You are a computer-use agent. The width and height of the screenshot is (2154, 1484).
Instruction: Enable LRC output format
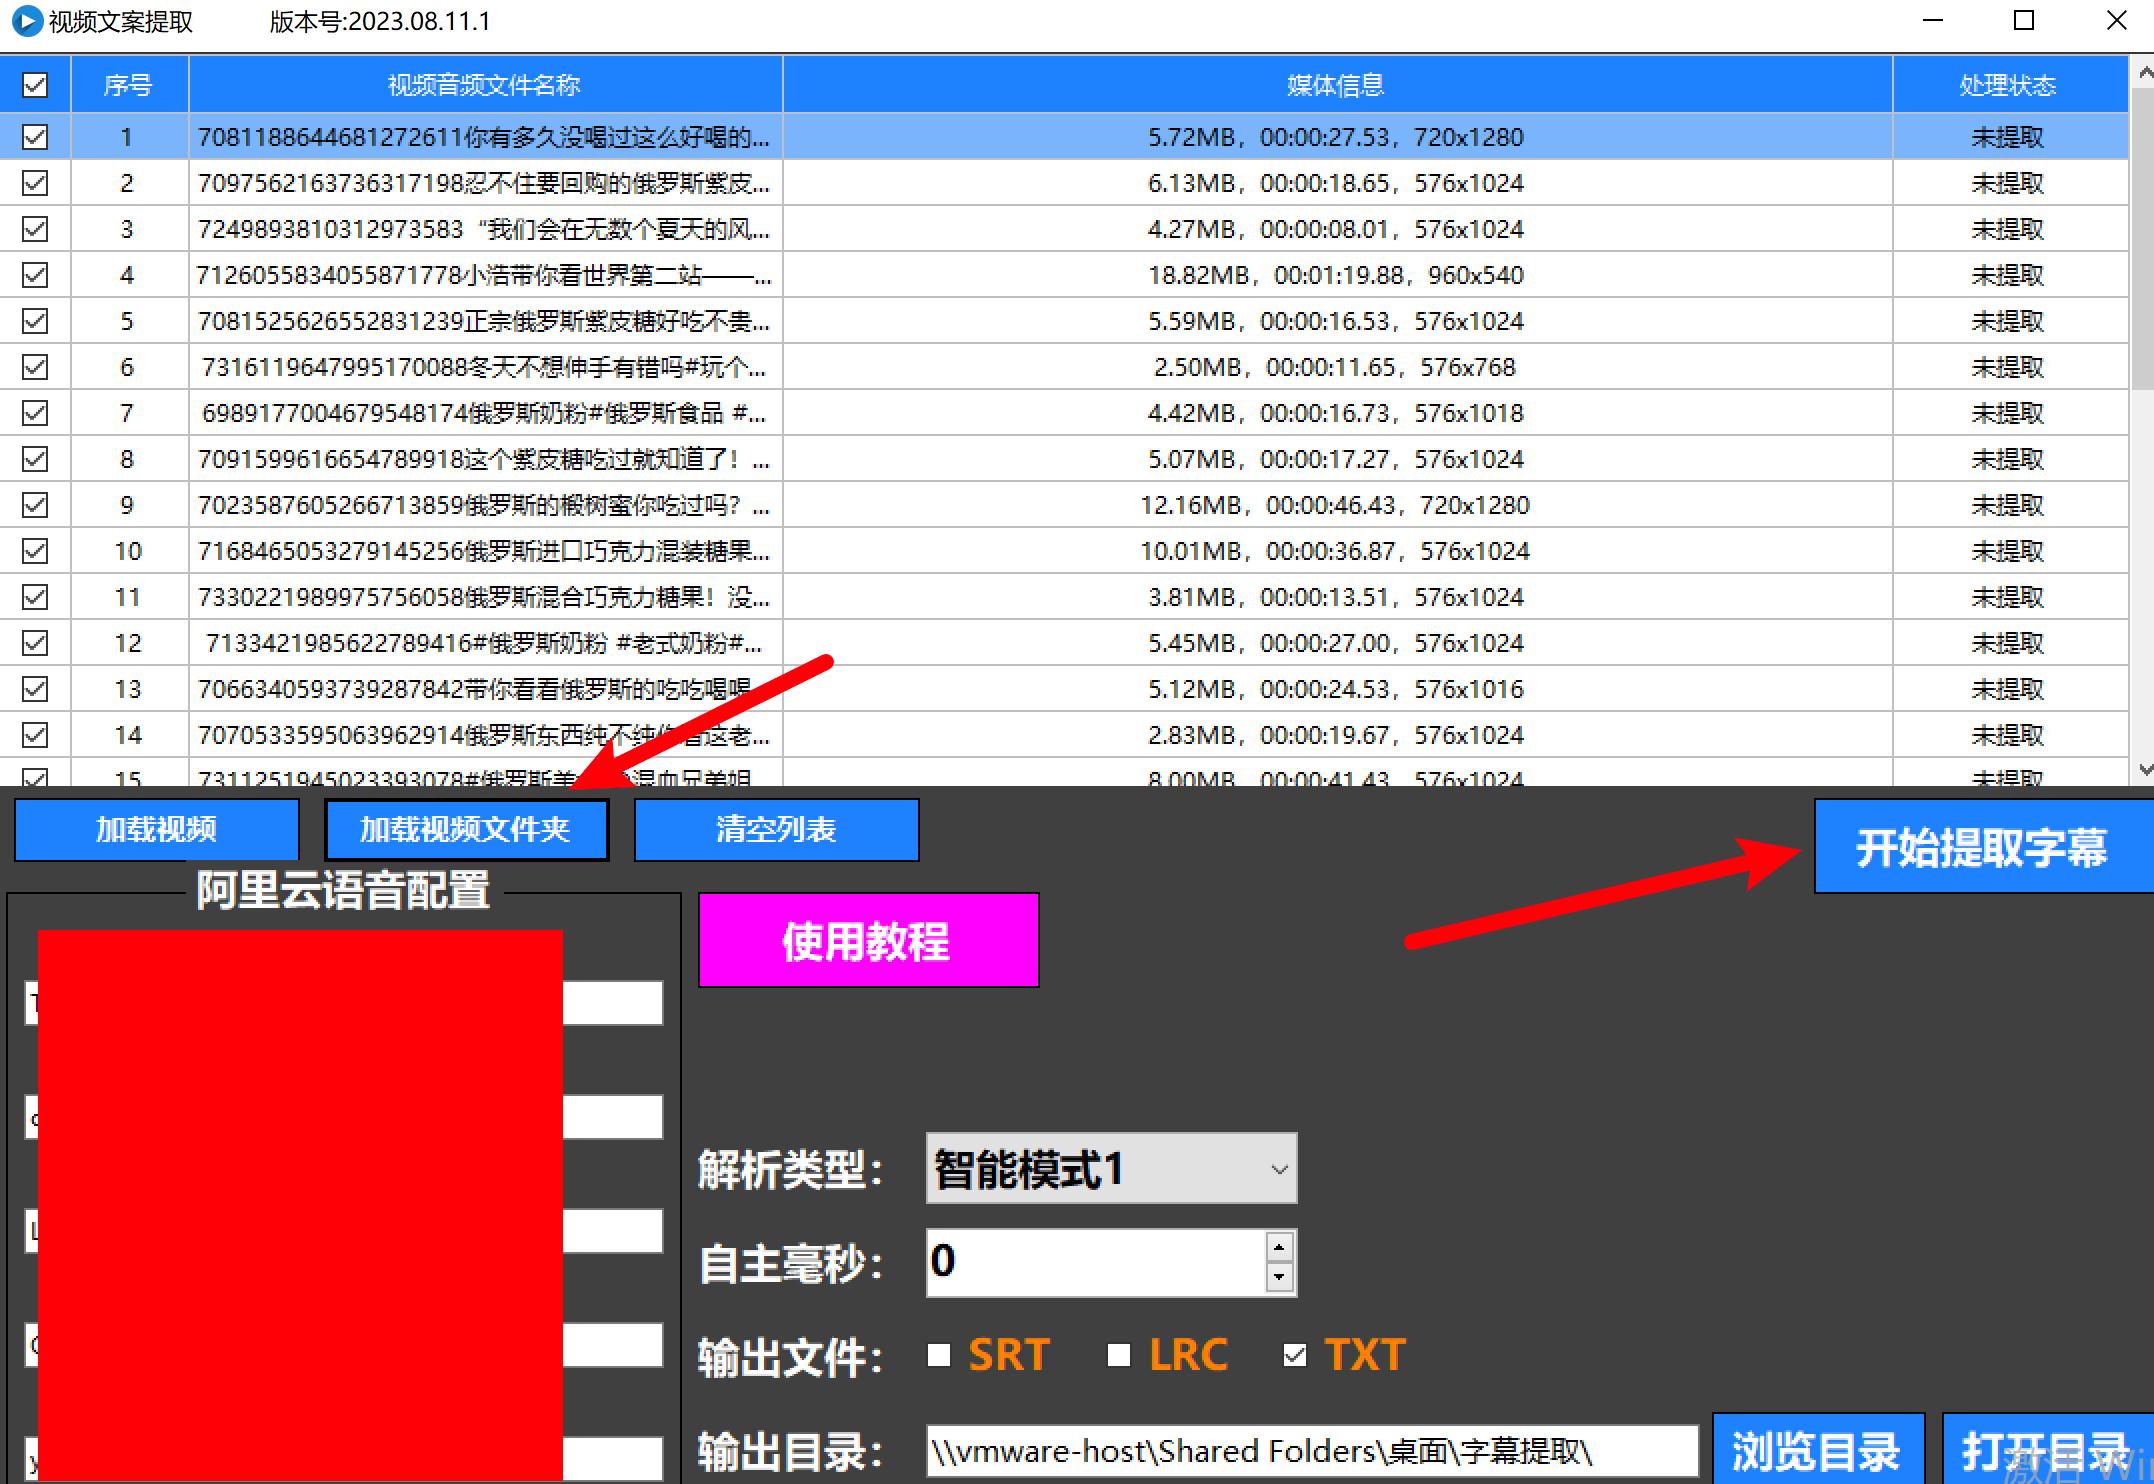tap(1117, 1355)
